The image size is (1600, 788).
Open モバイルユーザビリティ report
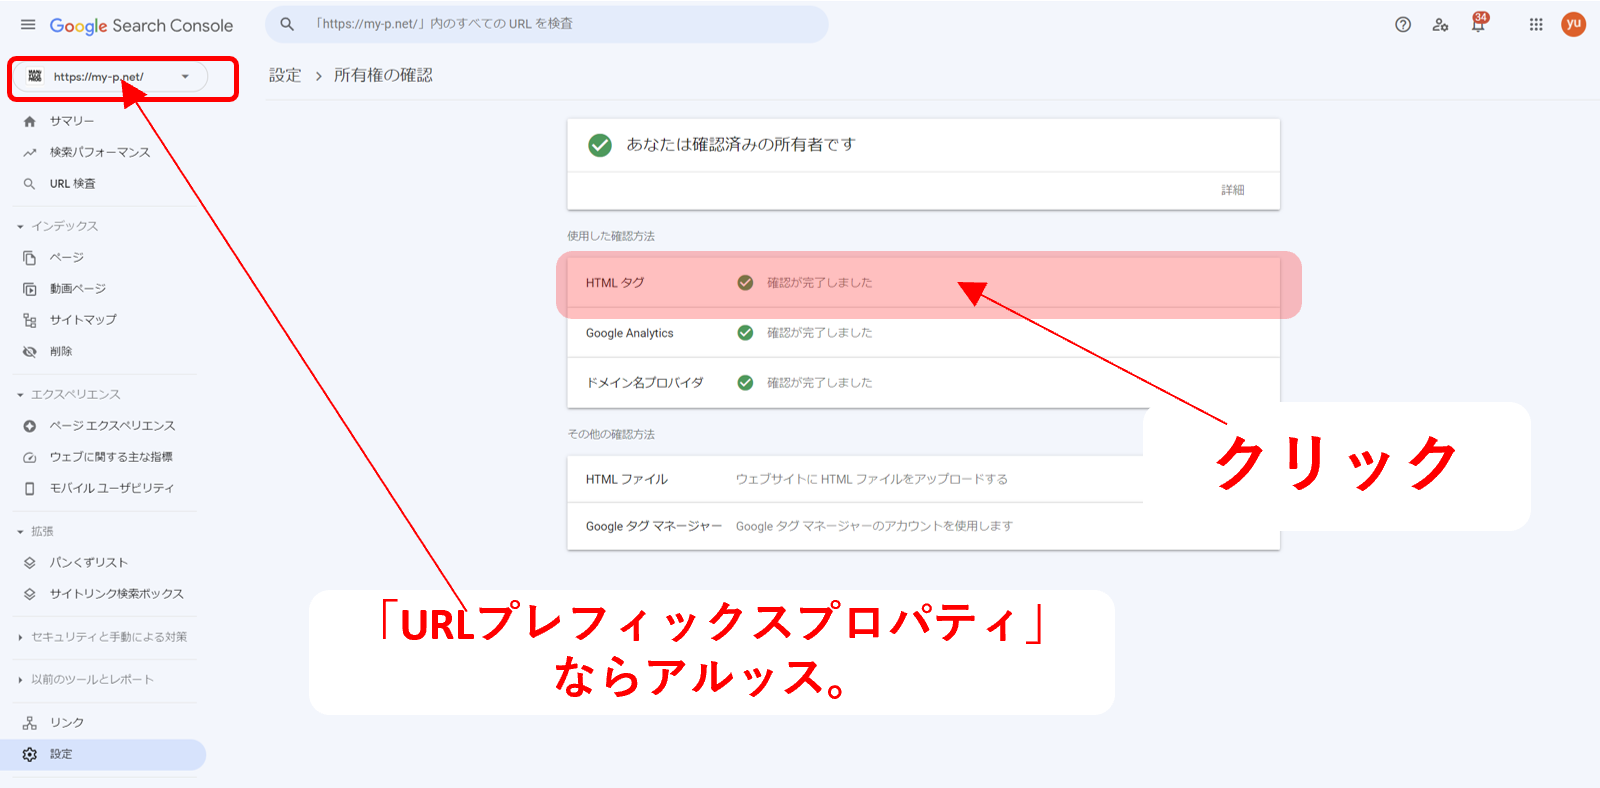[112, 488]
